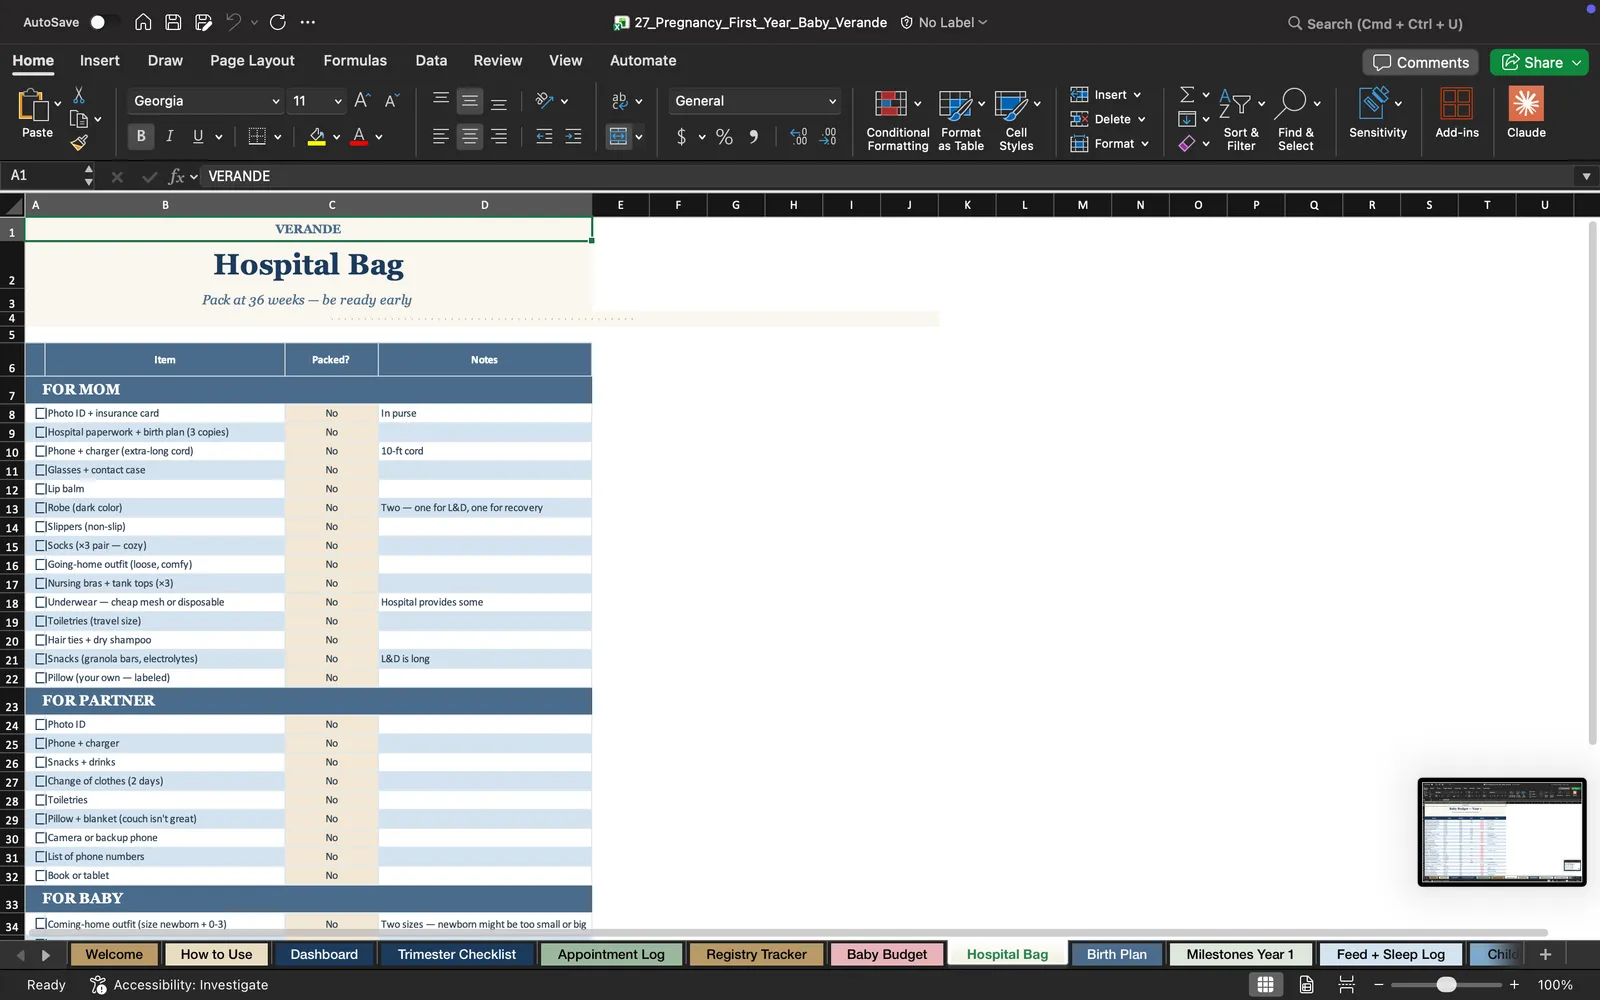1600x1000 pixels.
Task: Check the Slippers (non-slip) checkbox
Action: coord(41,527)
